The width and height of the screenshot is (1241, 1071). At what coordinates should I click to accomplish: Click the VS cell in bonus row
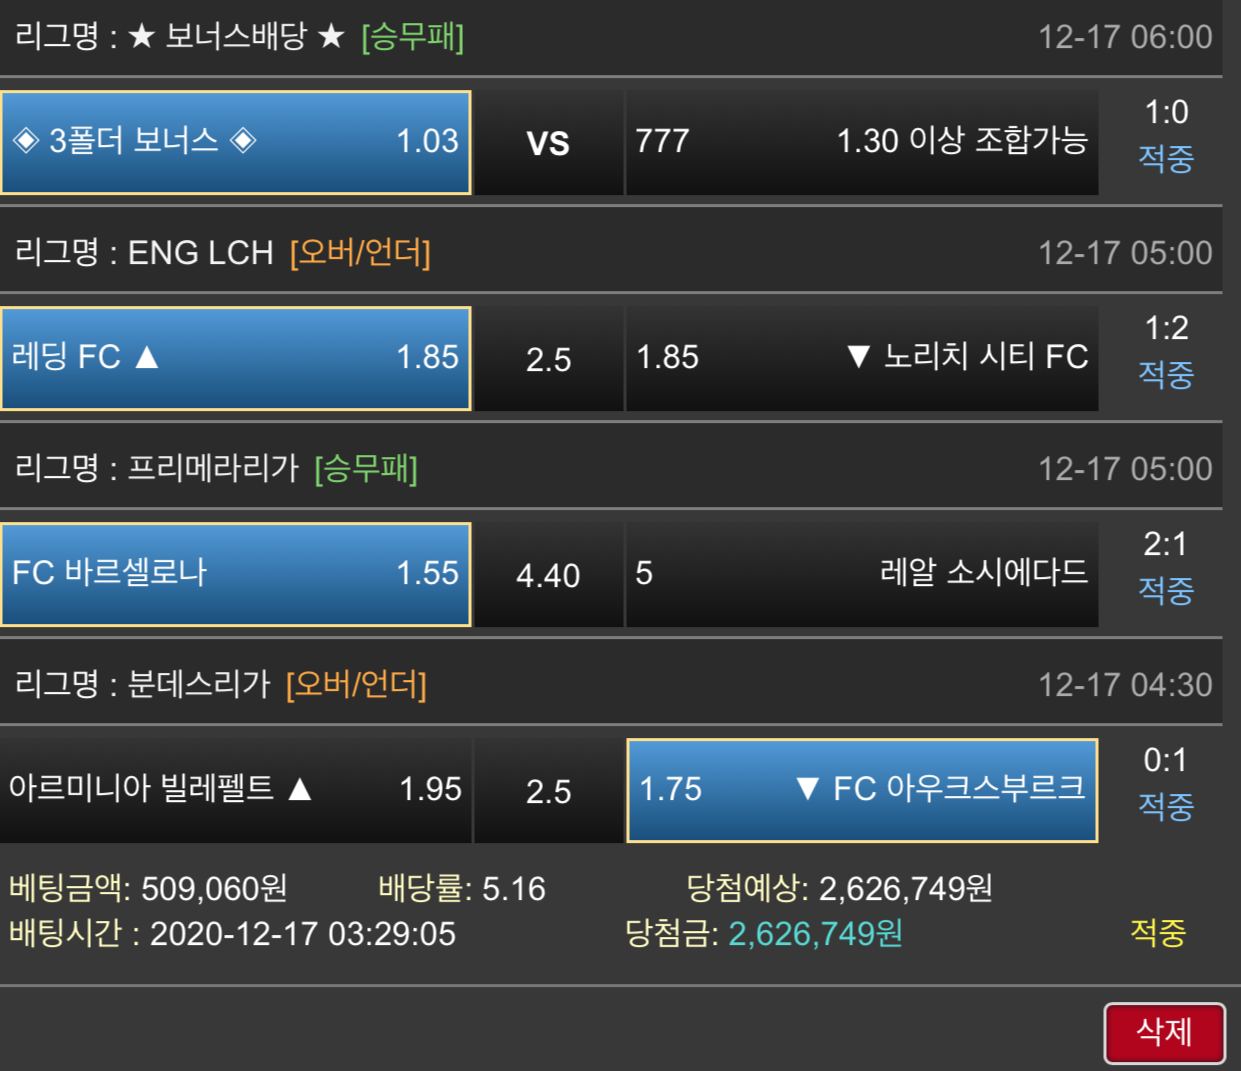click(x=548, y=142)
